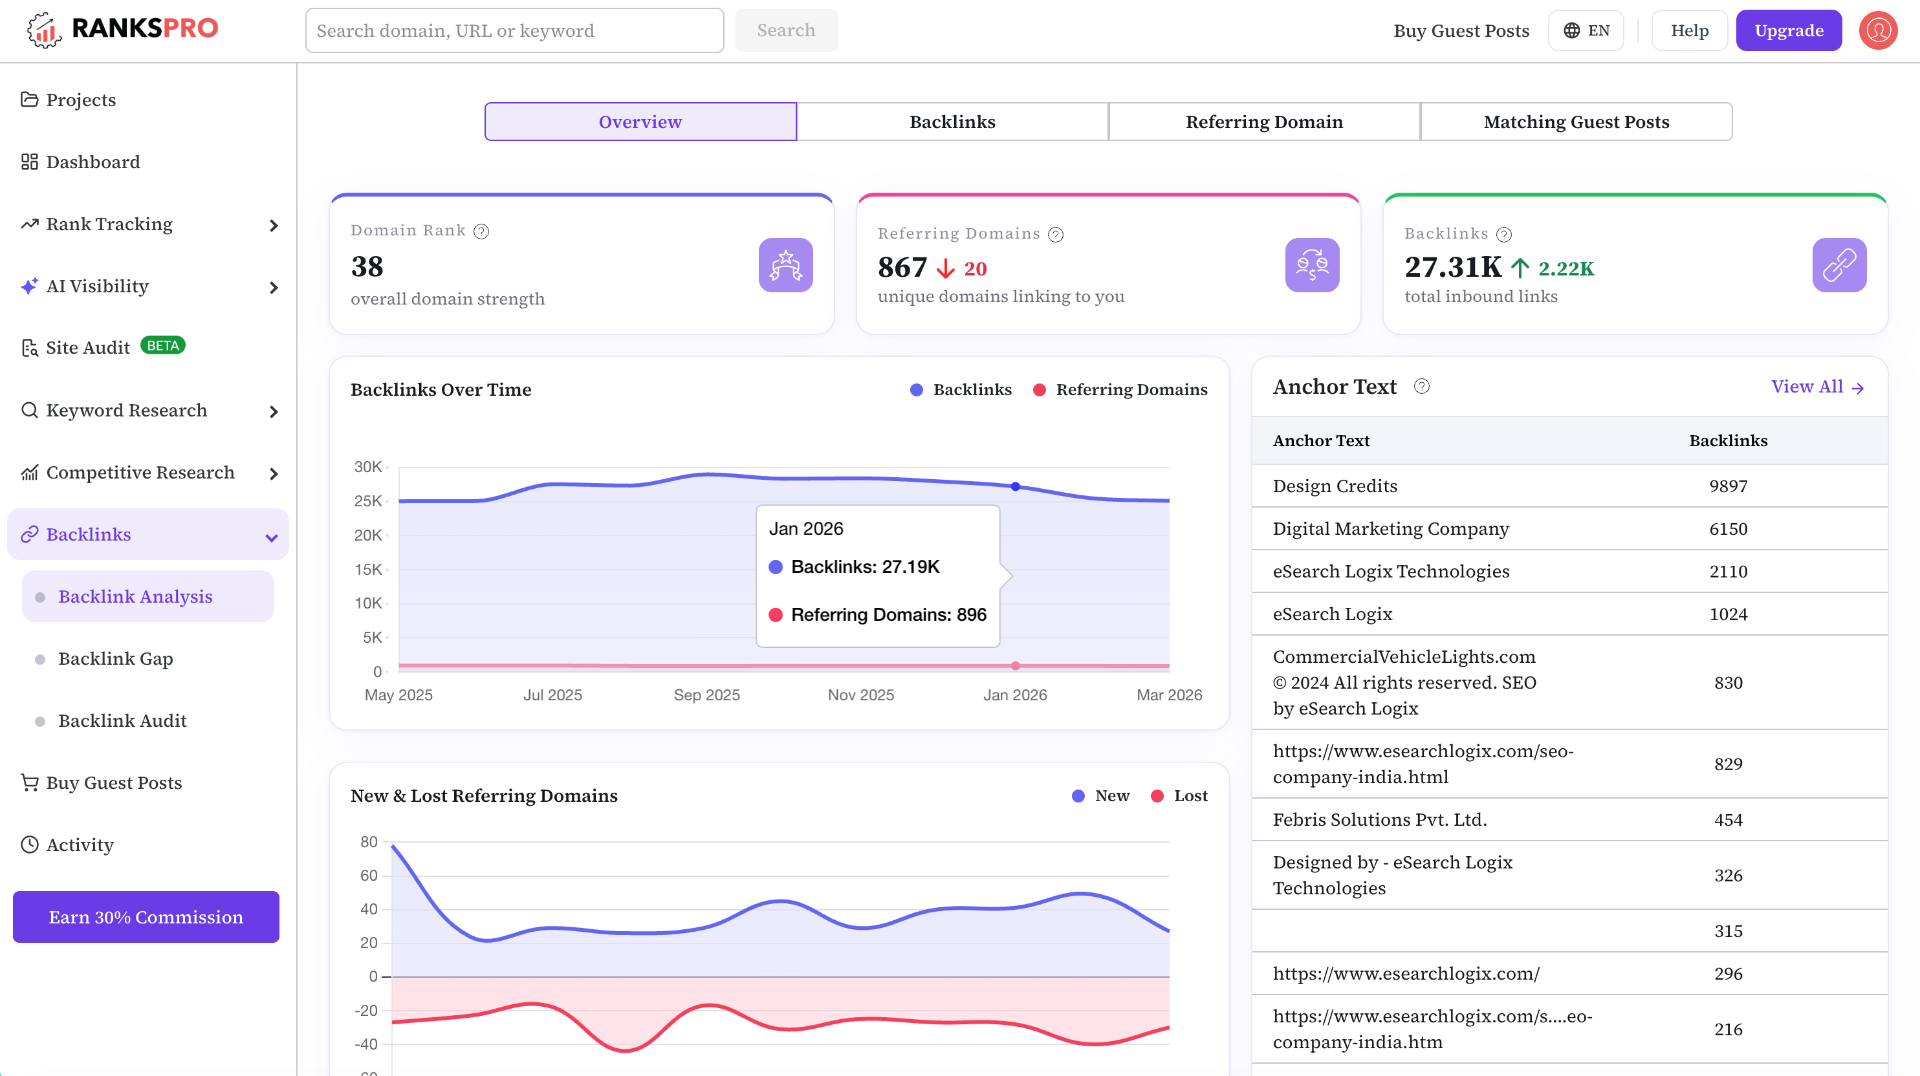
Task: Click the 20 referring domains decrease value
Action: (975, 269)
